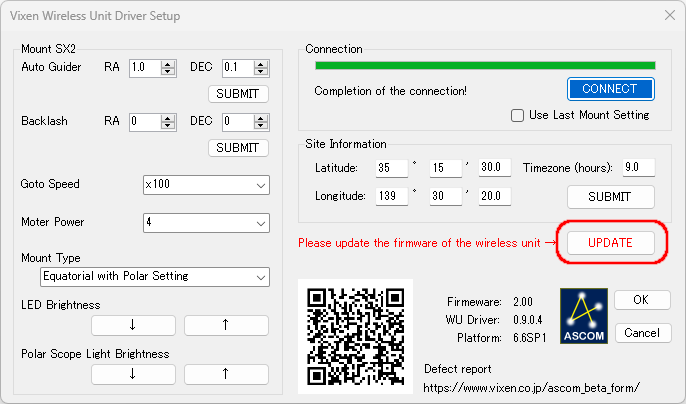Increment the Auto Guider RA spinner
Viewport: 686px width, 404px height.
(x=169, y=64)
